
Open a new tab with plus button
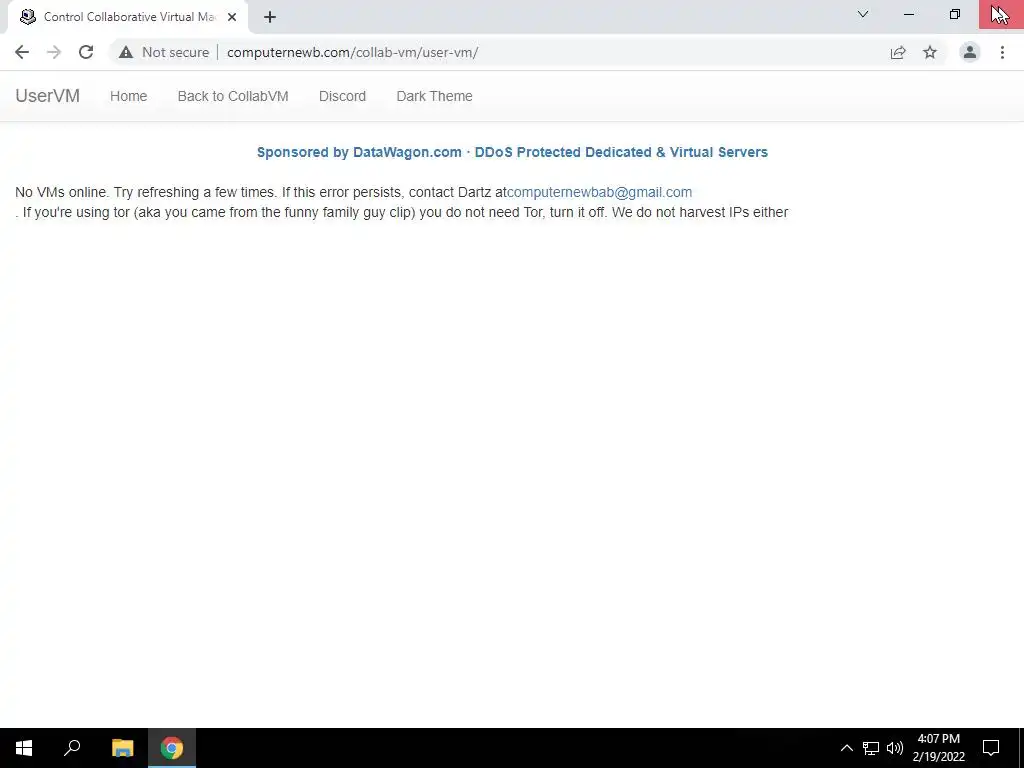point(270,17)
